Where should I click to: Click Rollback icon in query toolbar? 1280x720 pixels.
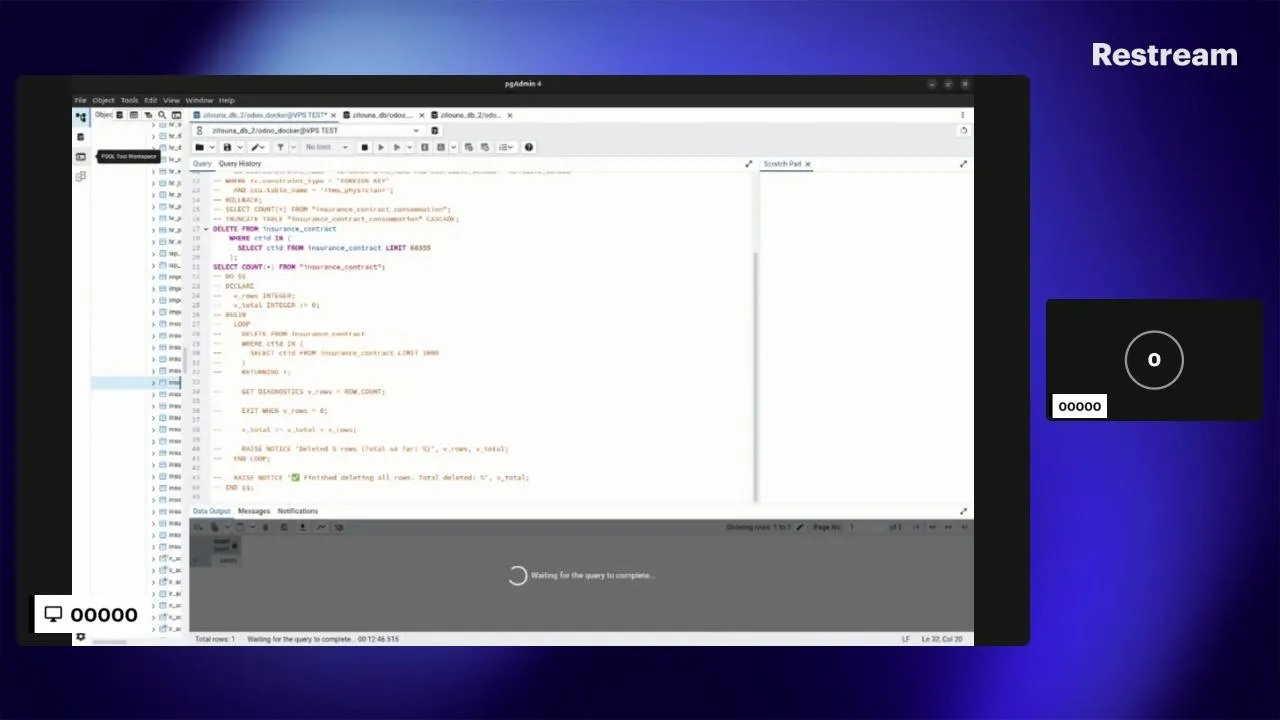point(485,147)
